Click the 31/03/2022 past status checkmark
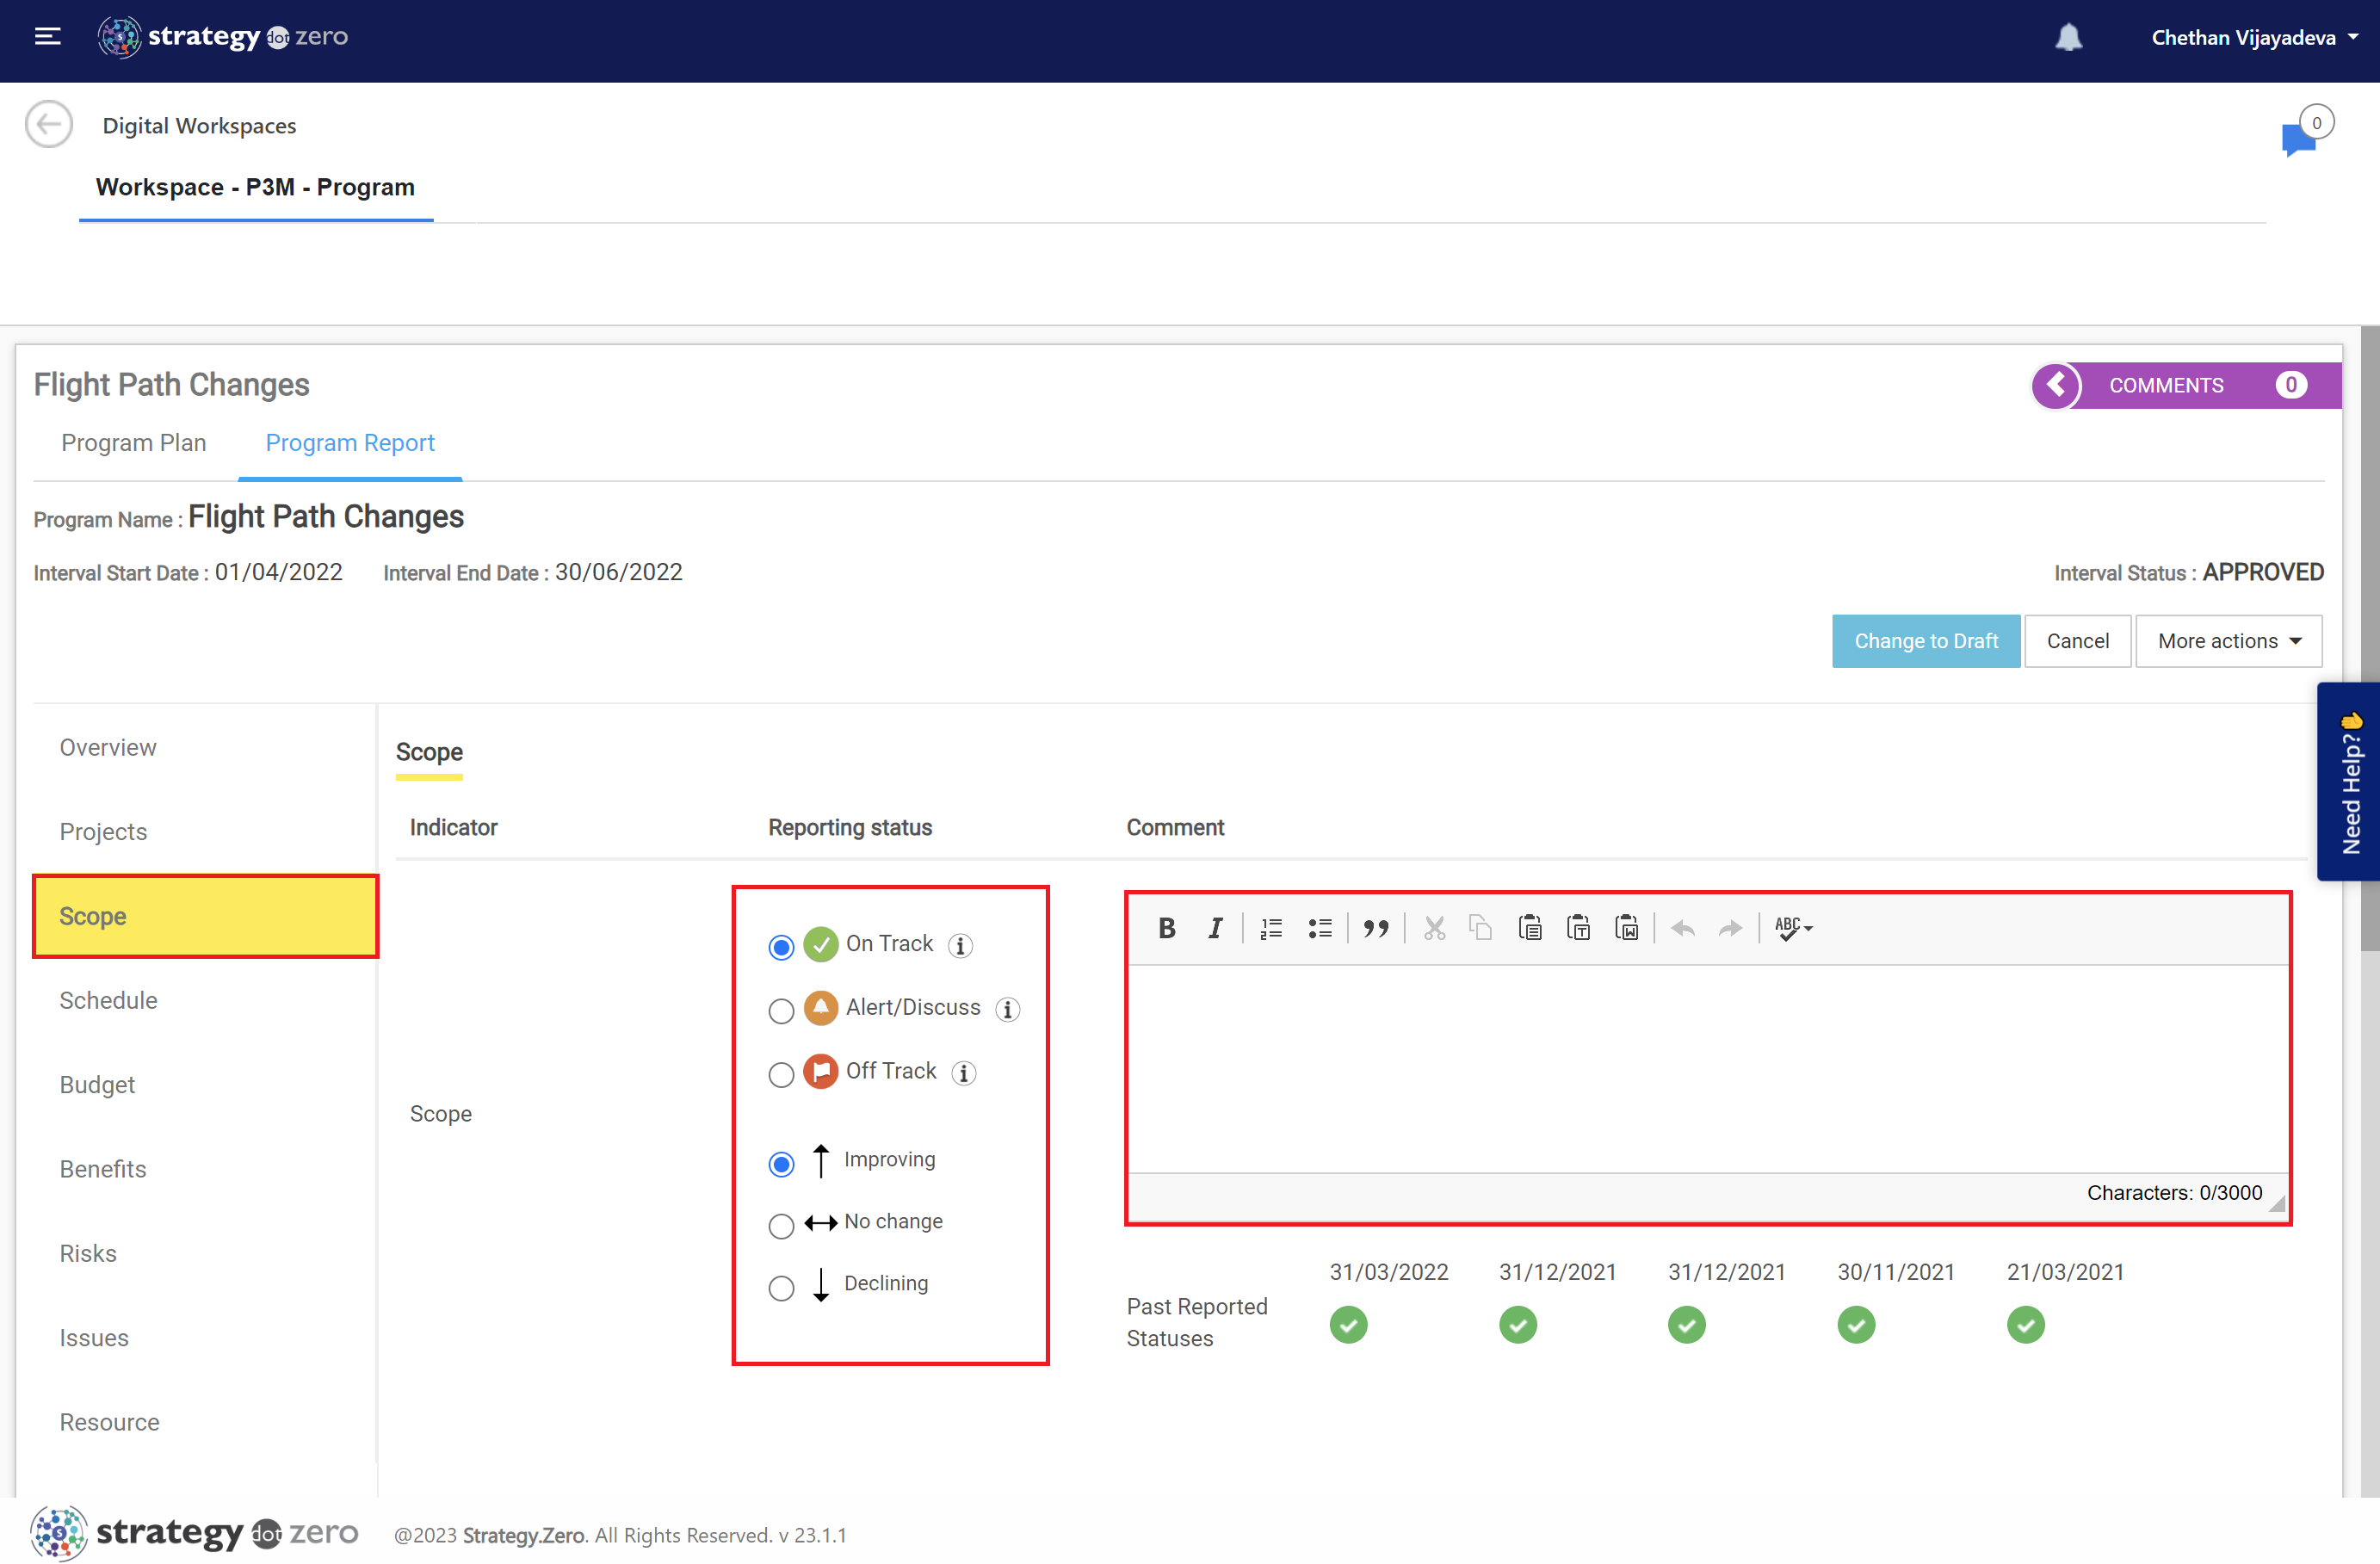Image resolution: width=2380 pixels, height=1564 pixels. (1348, 1325)
